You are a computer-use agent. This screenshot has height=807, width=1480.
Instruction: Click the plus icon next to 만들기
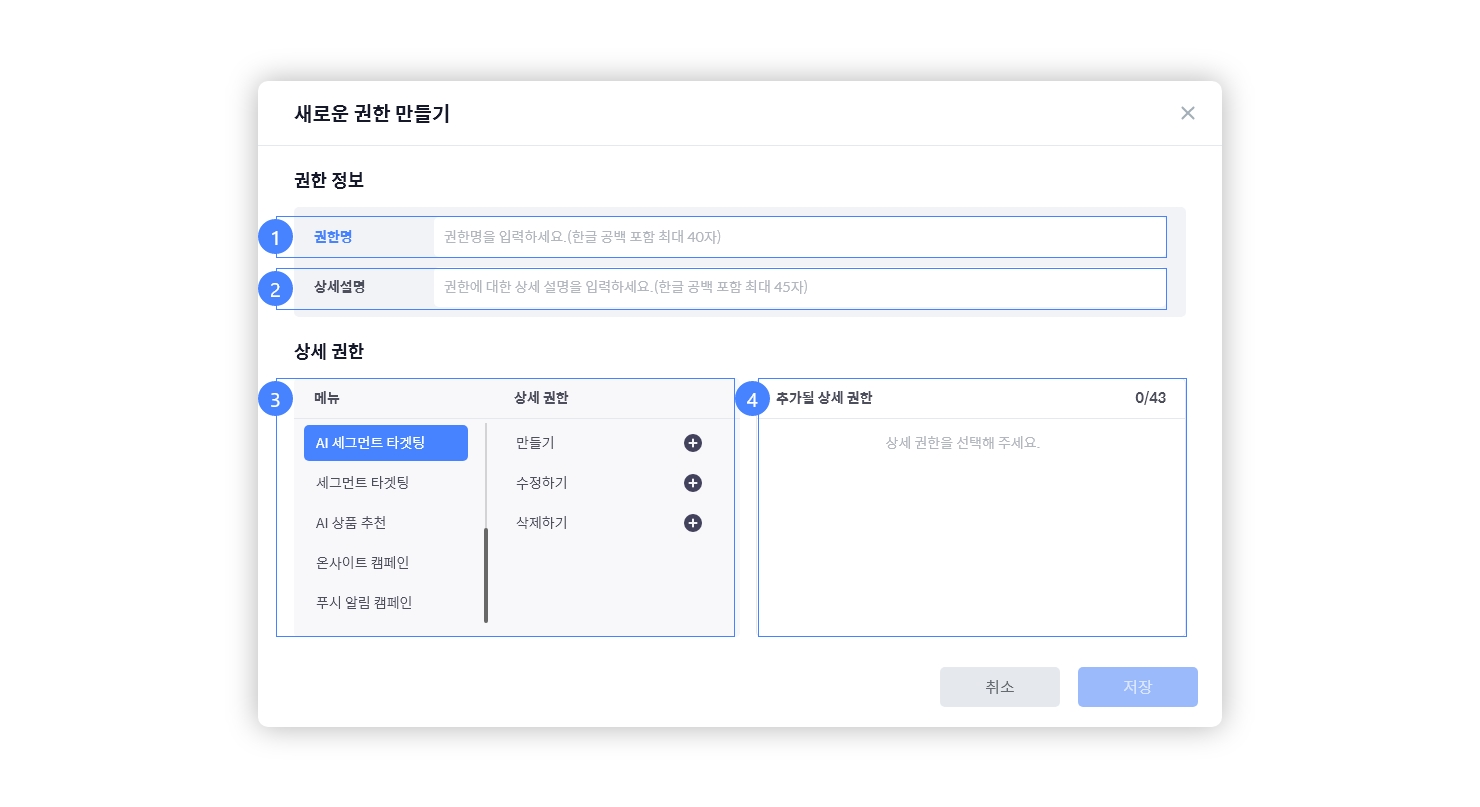tap(692, 443)
